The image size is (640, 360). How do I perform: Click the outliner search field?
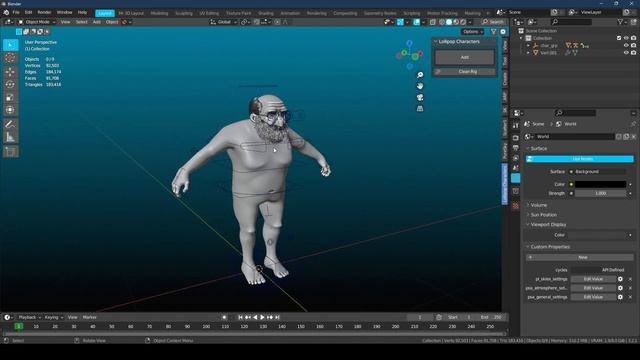[x=571, y=22]
